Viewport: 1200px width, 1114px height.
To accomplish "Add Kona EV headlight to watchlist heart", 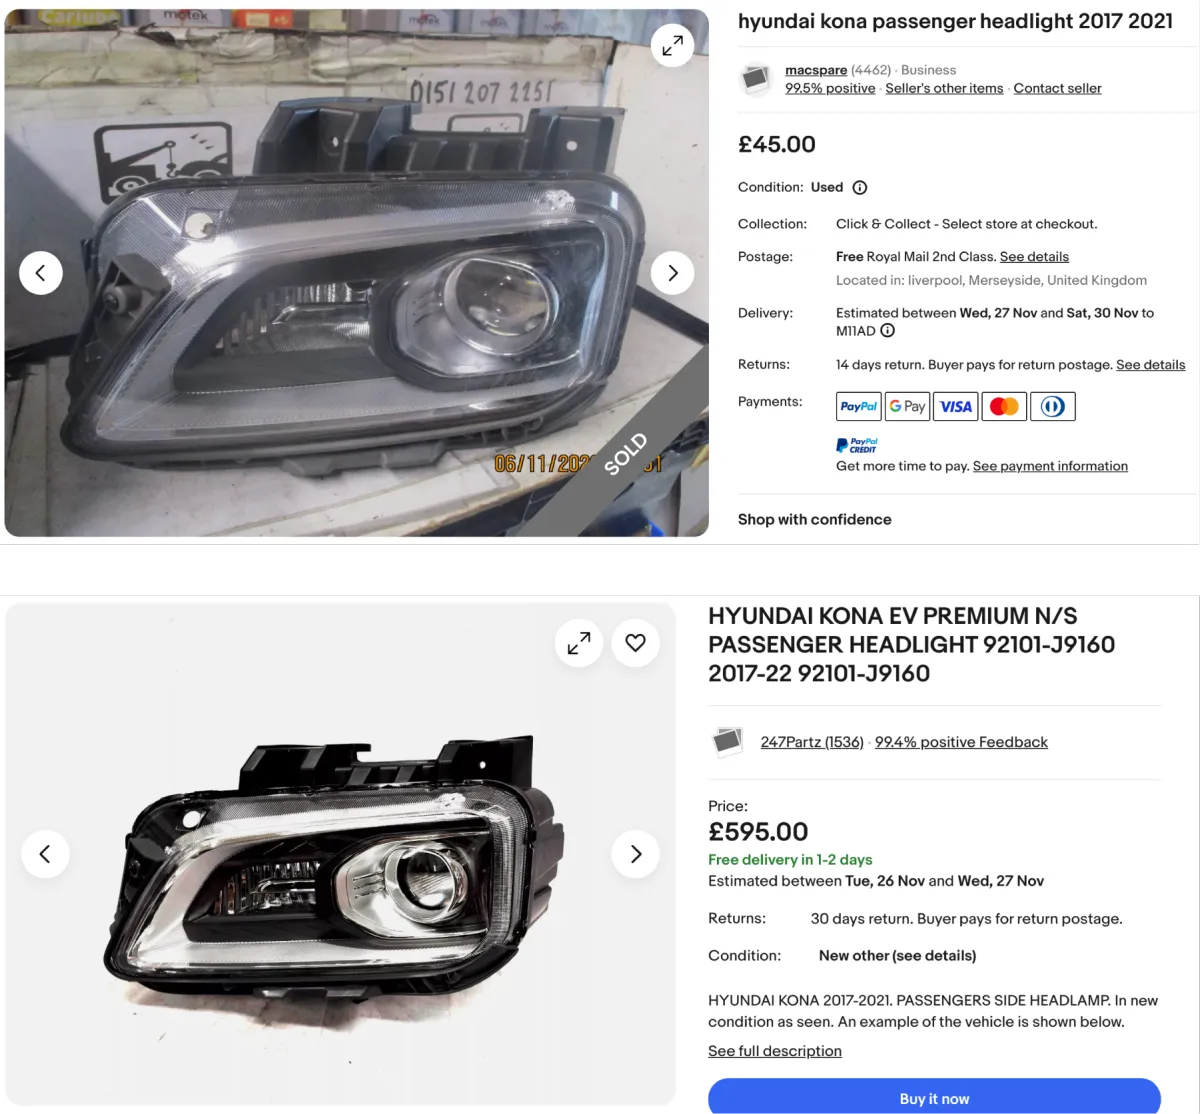I will pos(635,643).
